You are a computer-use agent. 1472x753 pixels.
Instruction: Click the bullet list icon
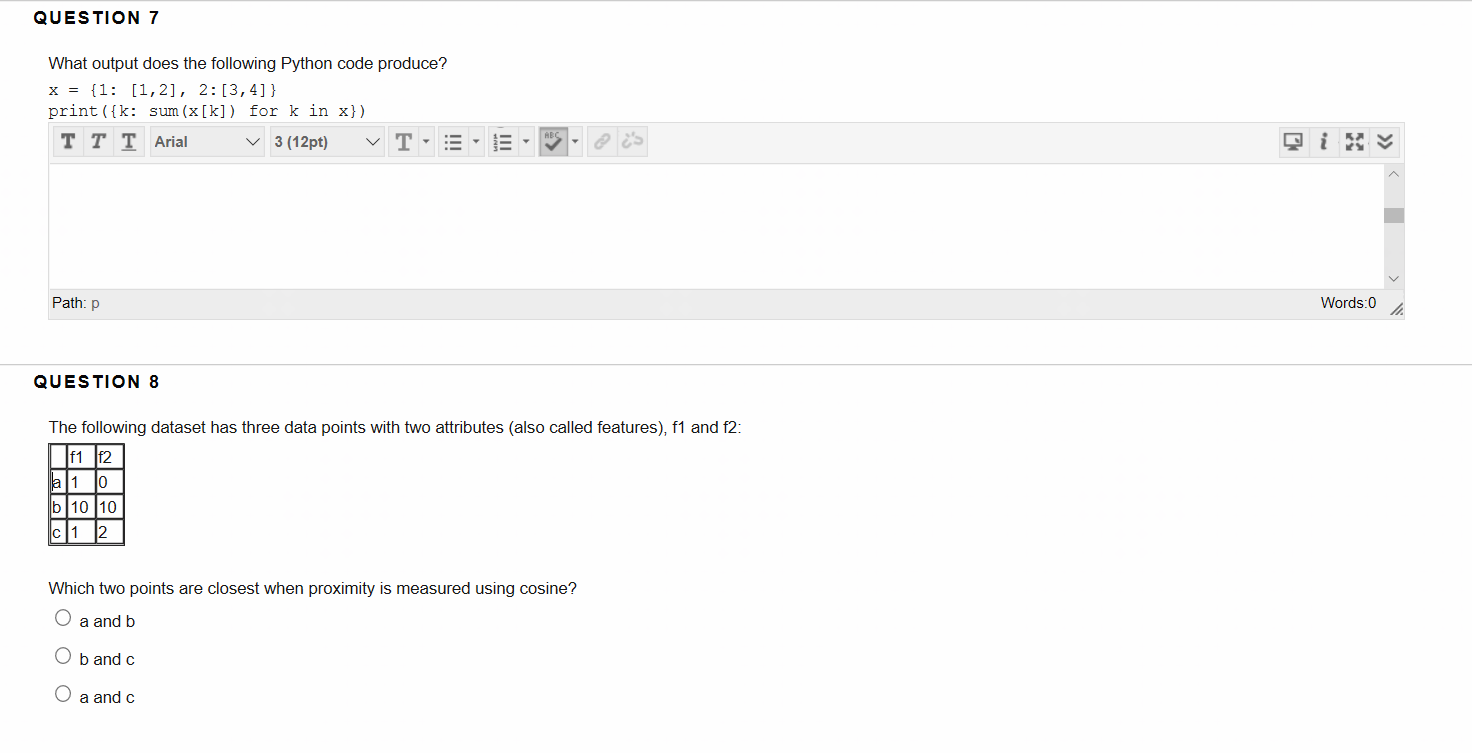coord(452,142)
